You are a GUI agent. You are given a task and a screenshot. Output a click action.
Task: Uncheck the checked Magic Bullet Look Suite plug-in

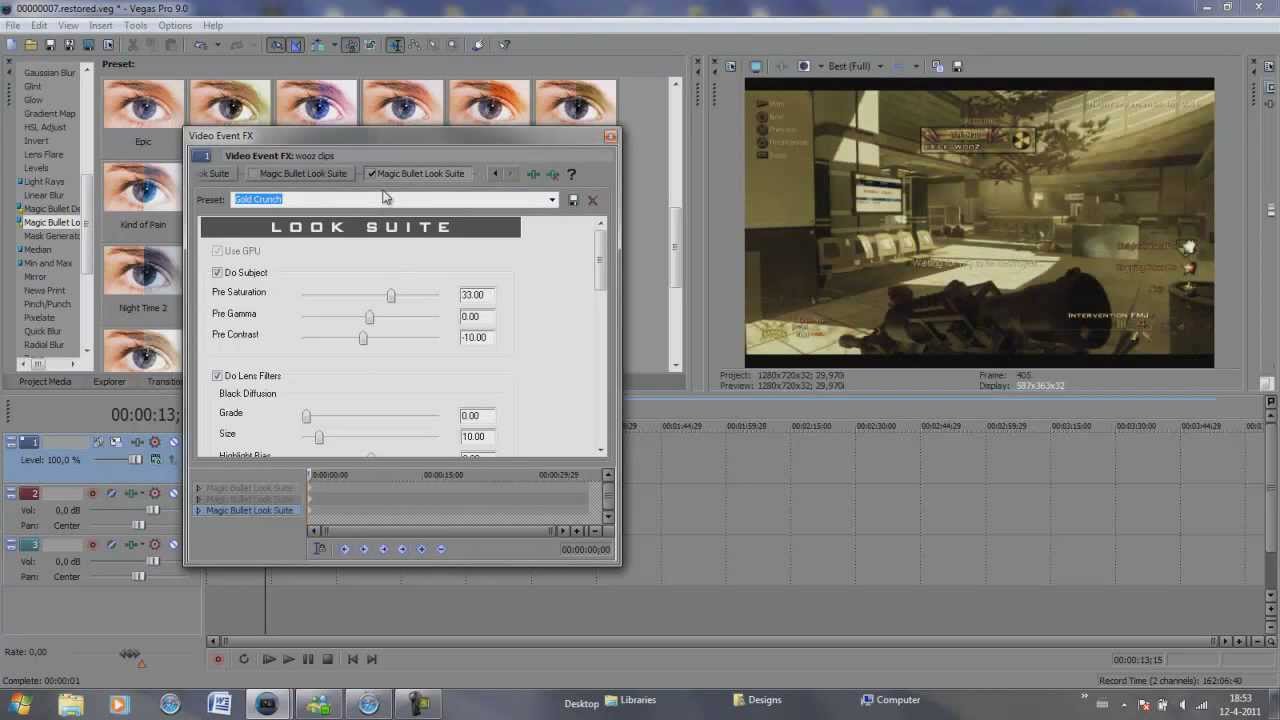pyautogui.click(x=372, y=174)
